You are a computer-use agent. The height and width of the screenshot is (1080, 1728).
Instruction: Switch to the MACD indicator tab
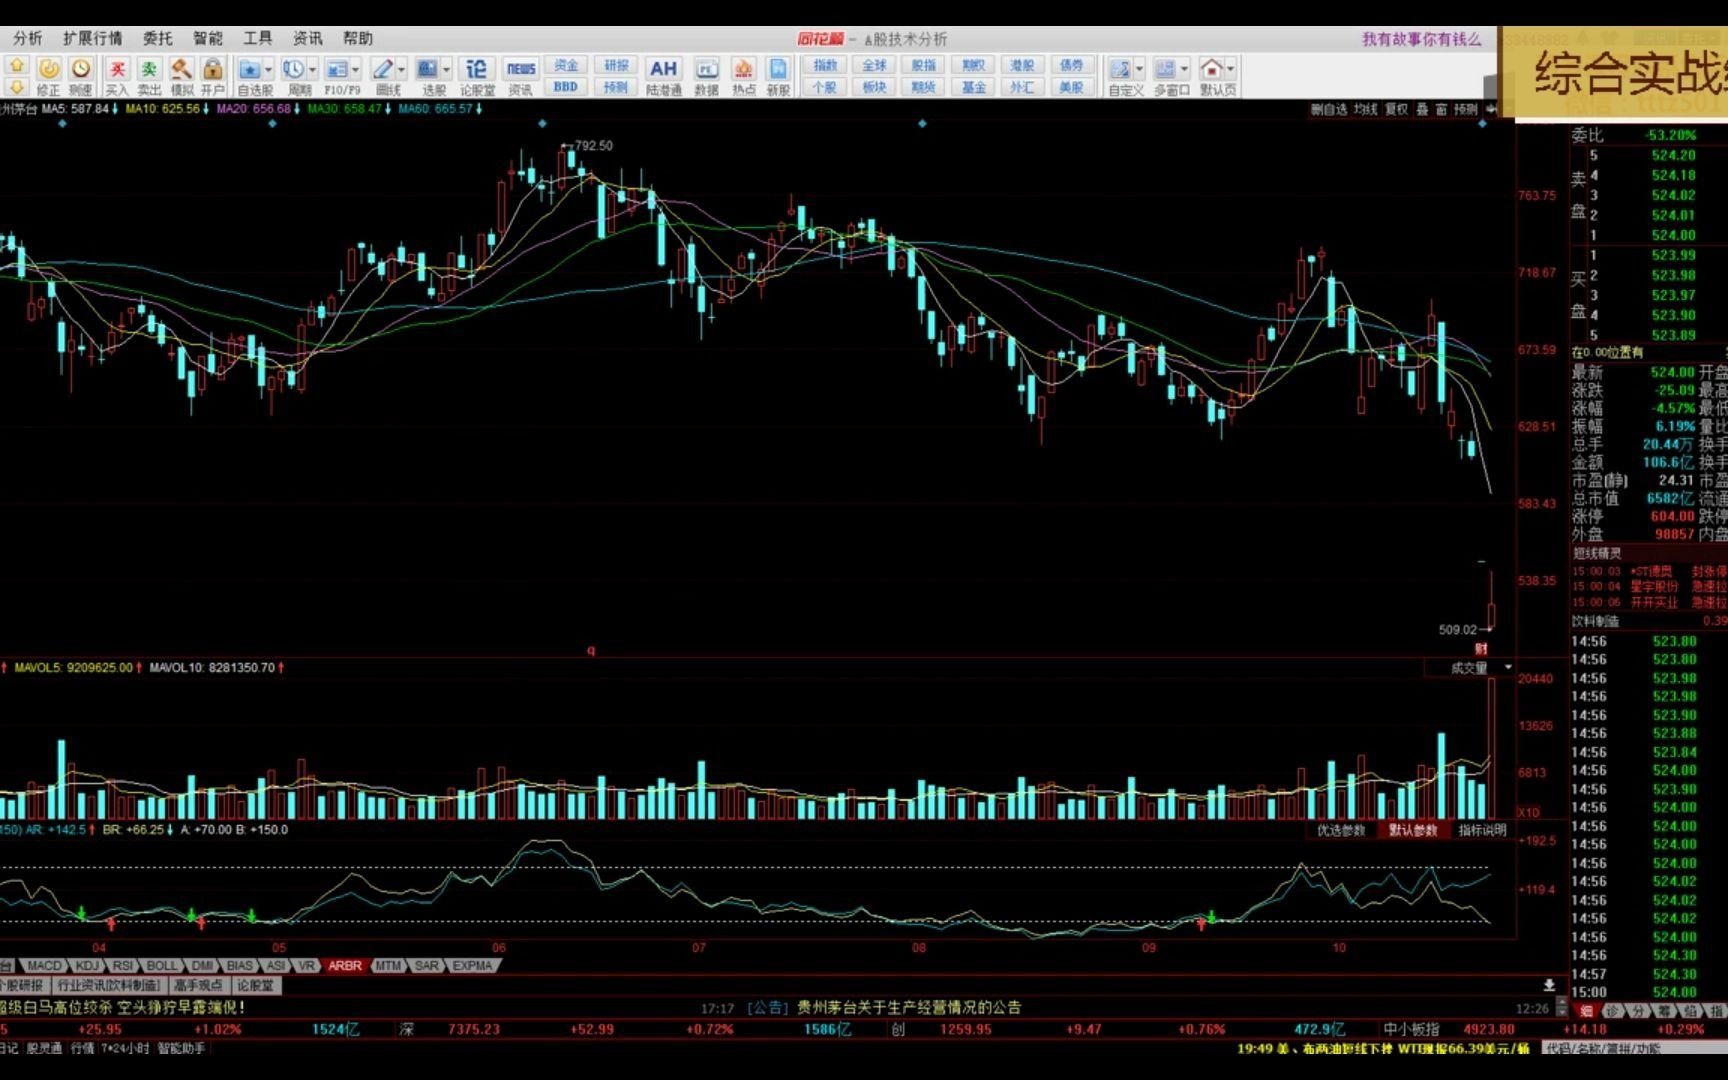(x=44, y=966)
